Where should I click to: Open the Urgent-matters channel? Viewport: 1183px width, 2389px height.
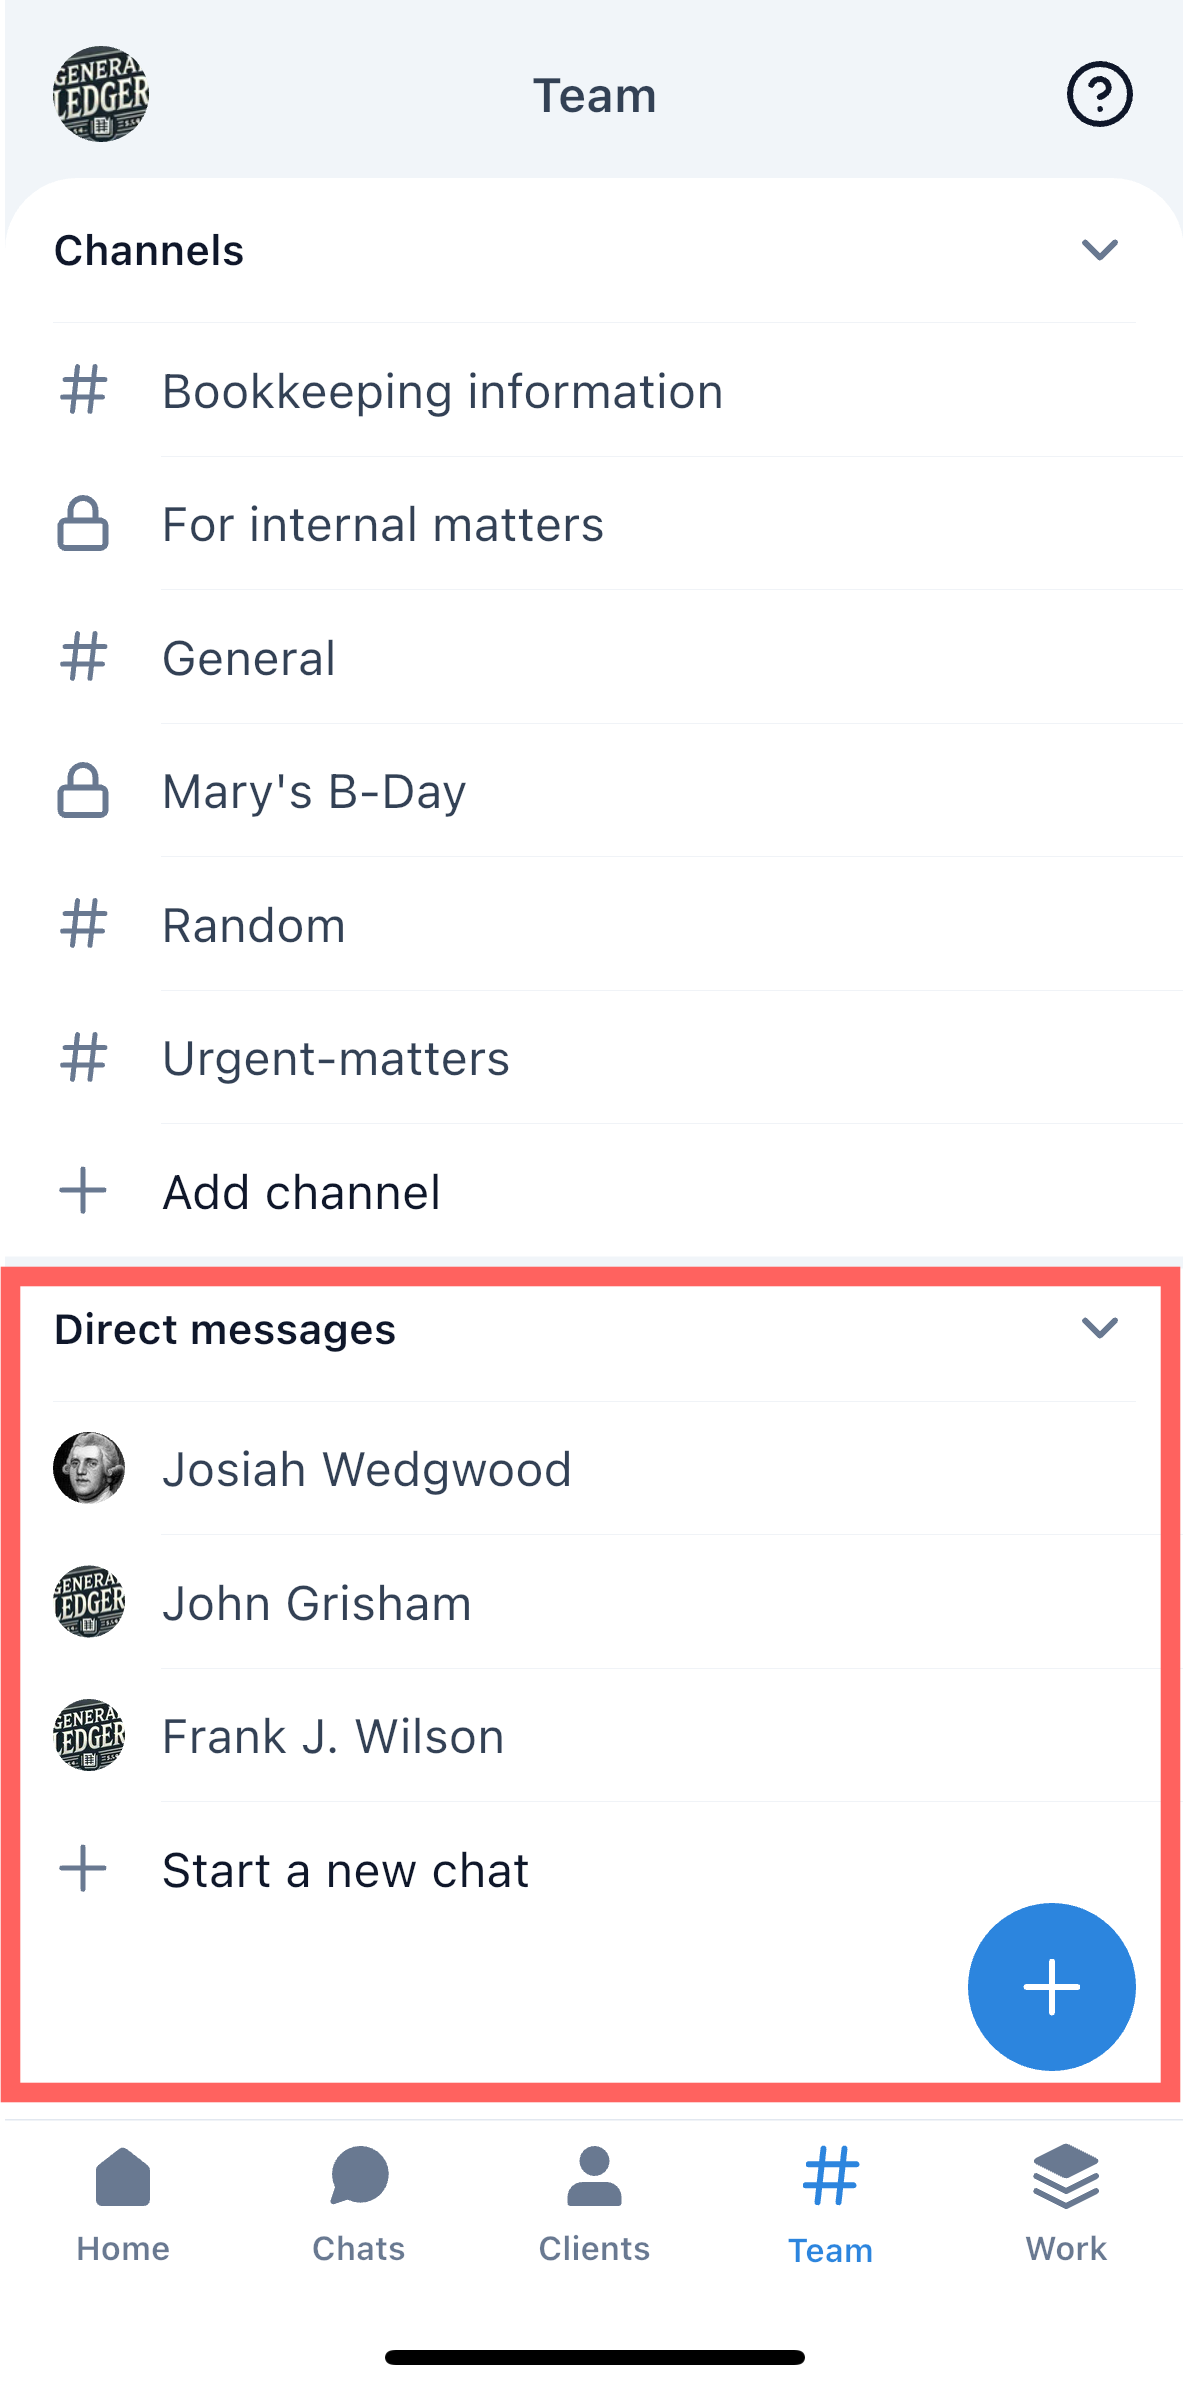[x=336, y=1059]
